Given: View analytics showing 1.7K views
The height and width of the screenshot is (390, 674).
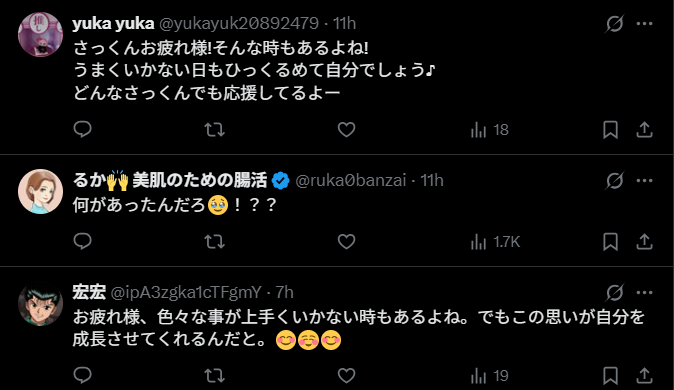Looking at the screenshot, I should [x=495, y=242].
